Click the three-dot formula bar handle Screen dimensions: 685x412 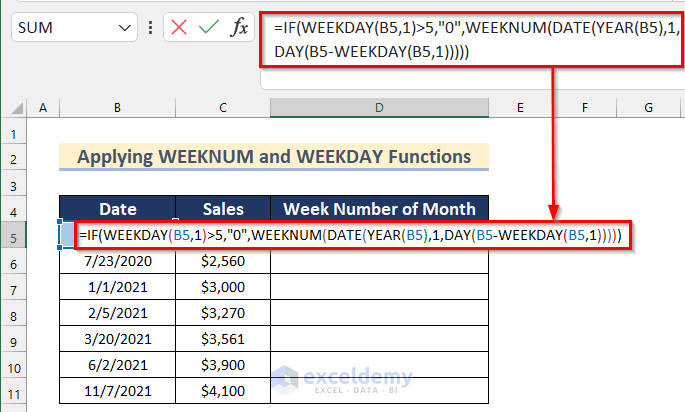pyautogui.click(x=149, y=28)
